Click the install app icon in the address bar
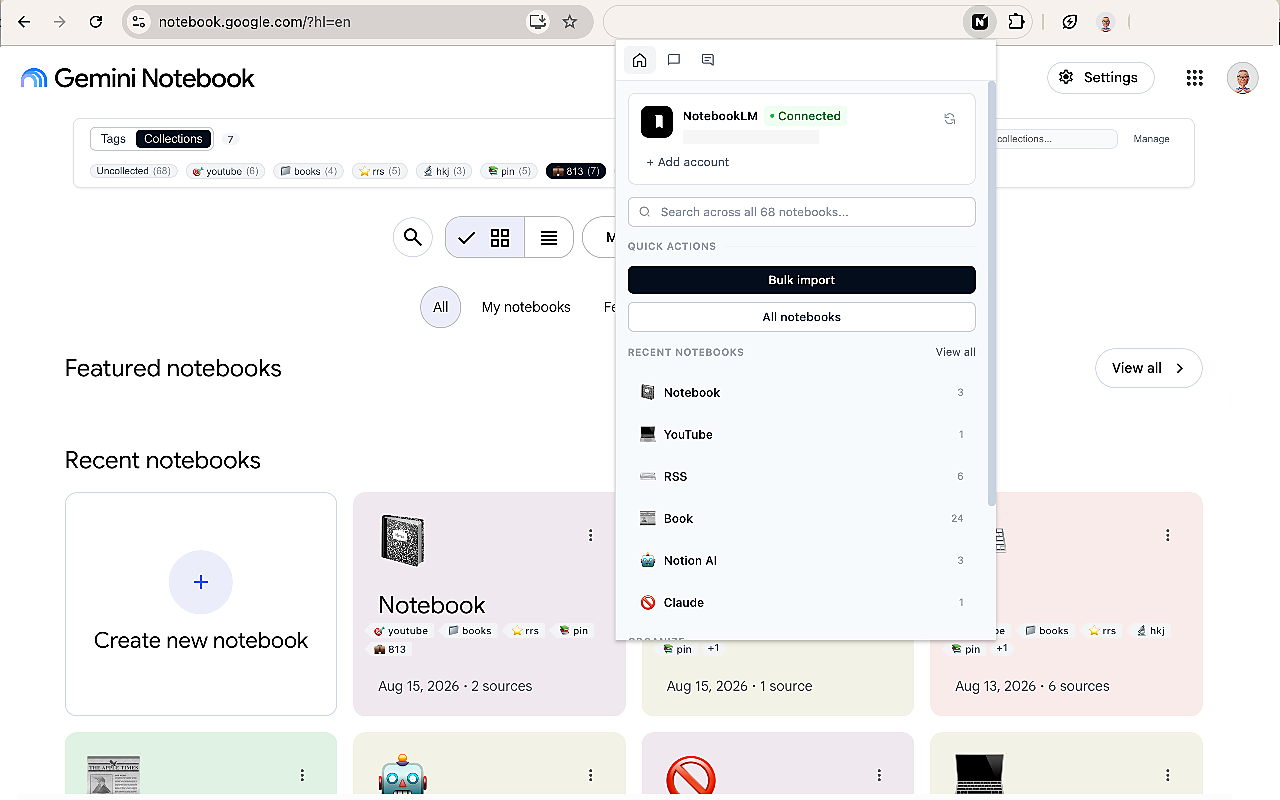The image size is (1280, 800). [x=538, y=21]
